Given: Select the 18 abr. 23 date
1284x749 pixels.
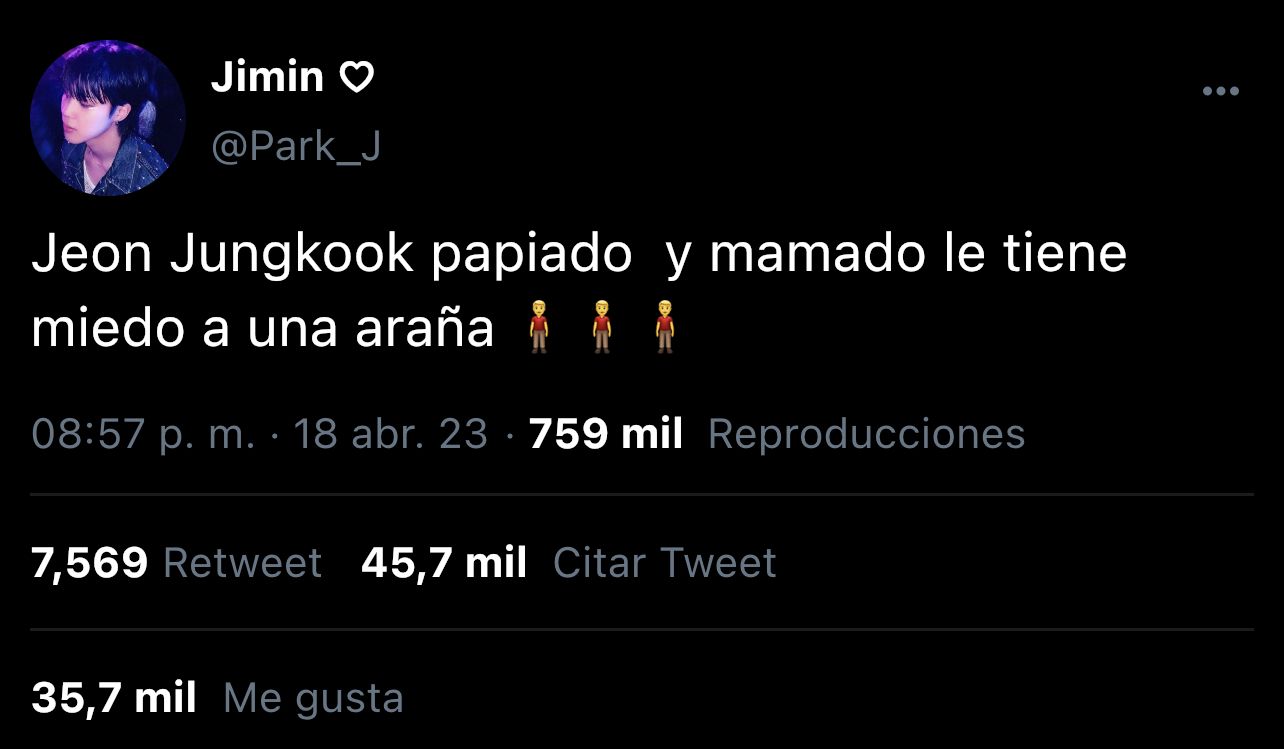Looking at the screenshot, I should [391, 434].
